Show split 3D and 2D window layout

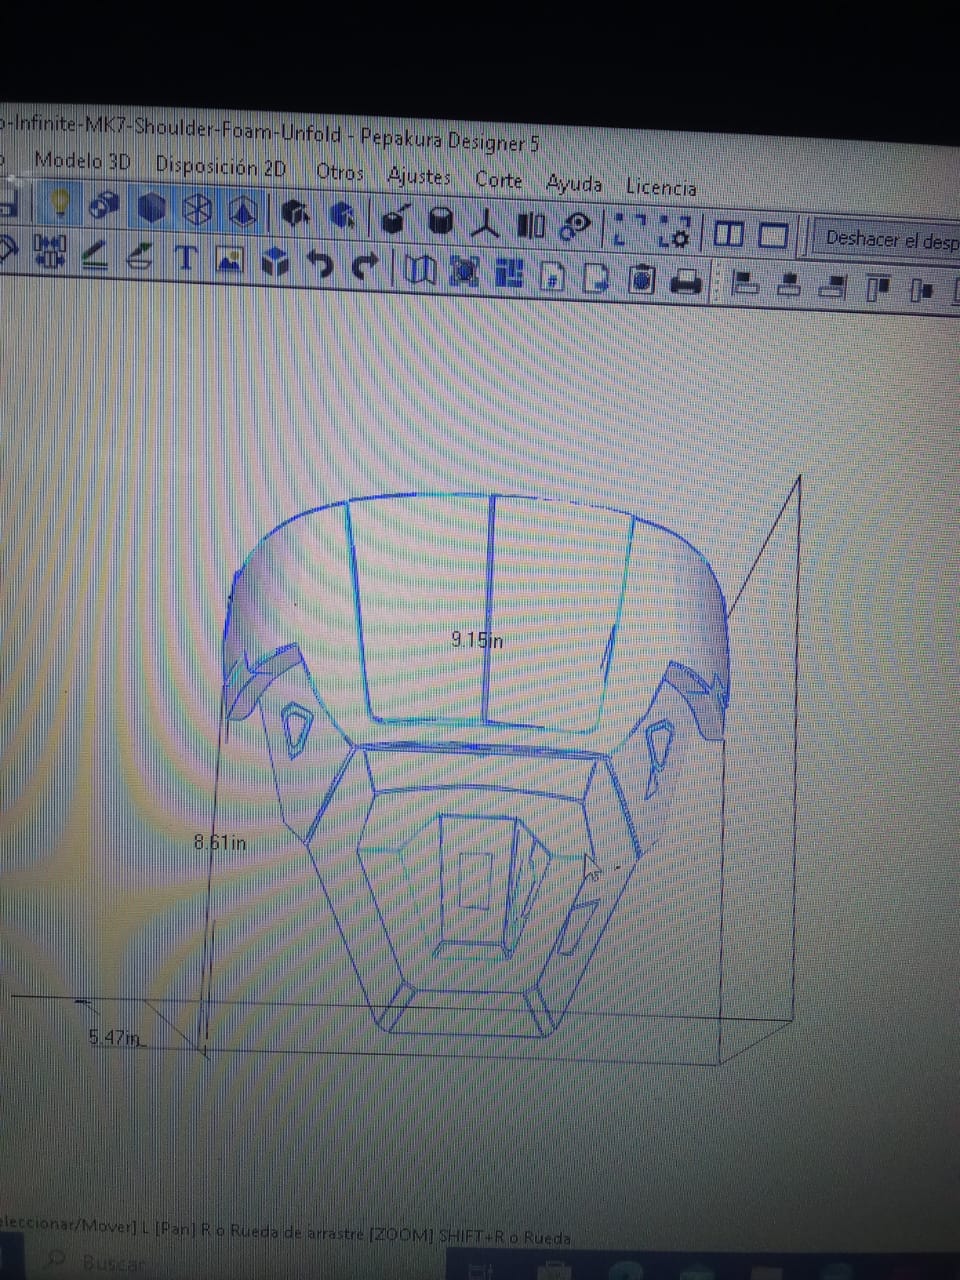pos(729,235)
